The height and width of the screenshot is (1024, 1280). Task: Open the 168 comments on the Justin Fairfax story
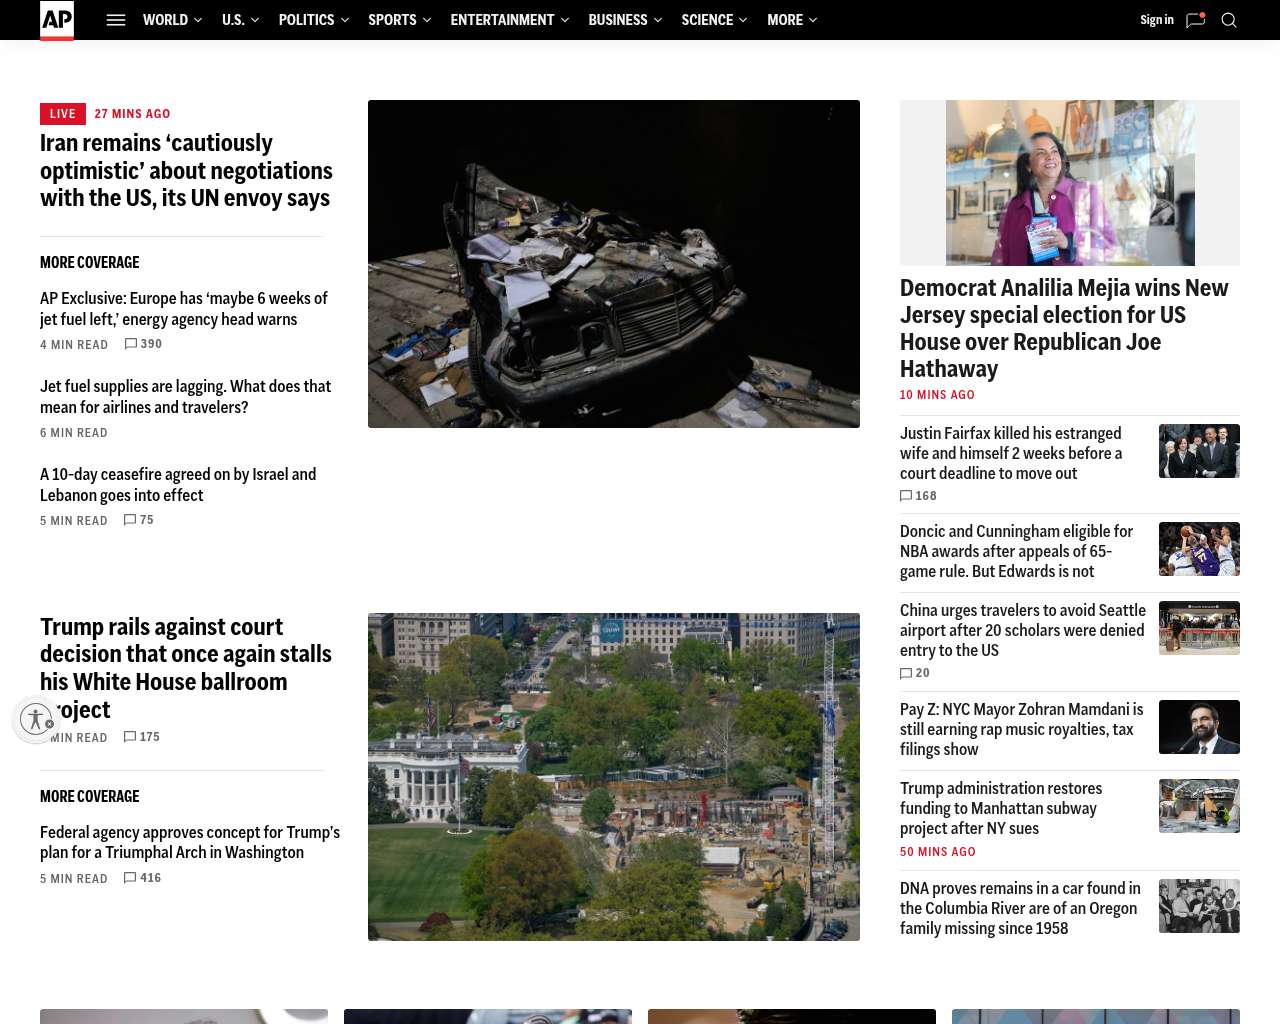(x=918, y=496)
